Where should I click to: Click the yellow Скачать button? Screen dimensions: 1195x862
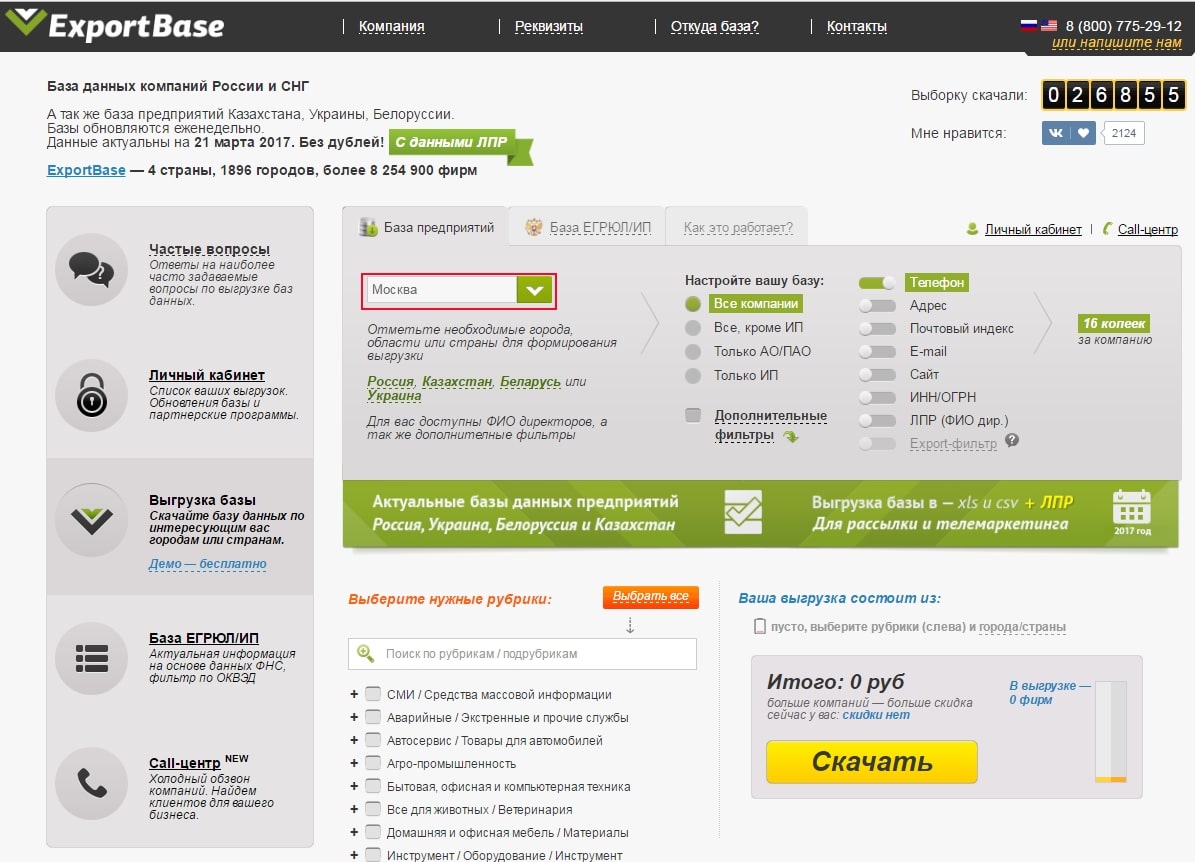tap(872, 761)
